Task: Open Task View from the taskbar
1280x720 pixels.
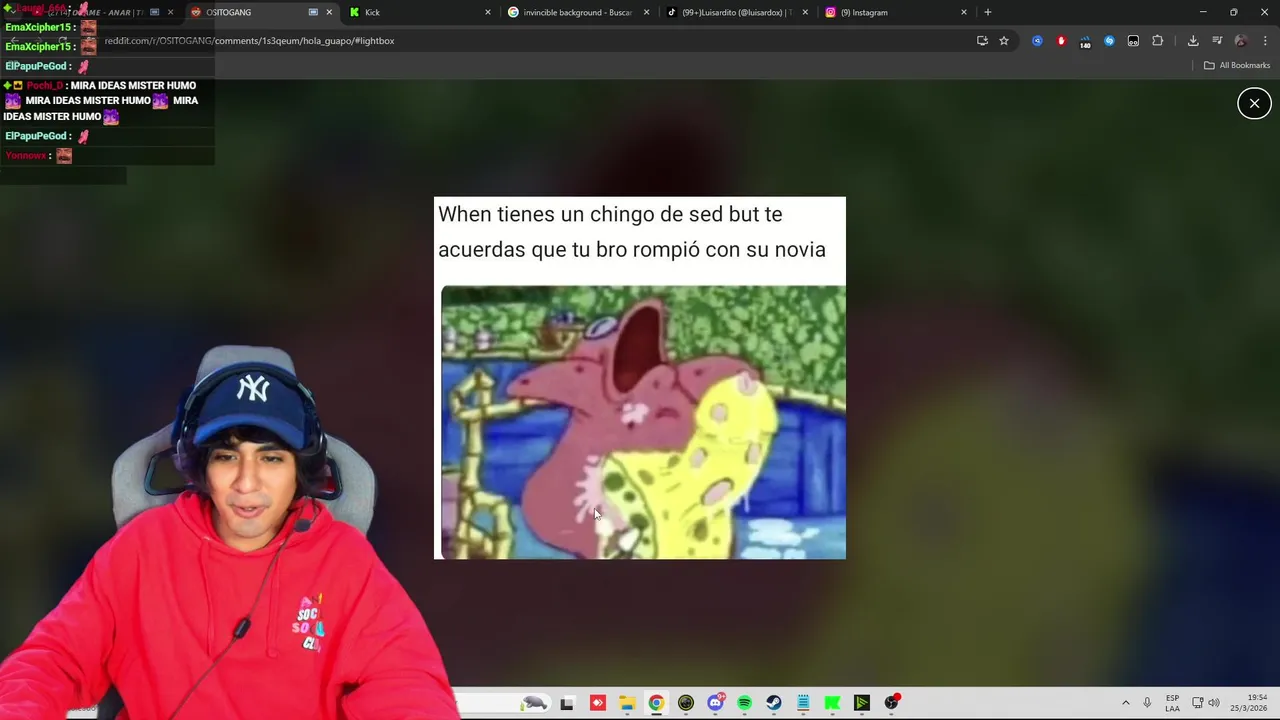Action: [x=567, y=703]
